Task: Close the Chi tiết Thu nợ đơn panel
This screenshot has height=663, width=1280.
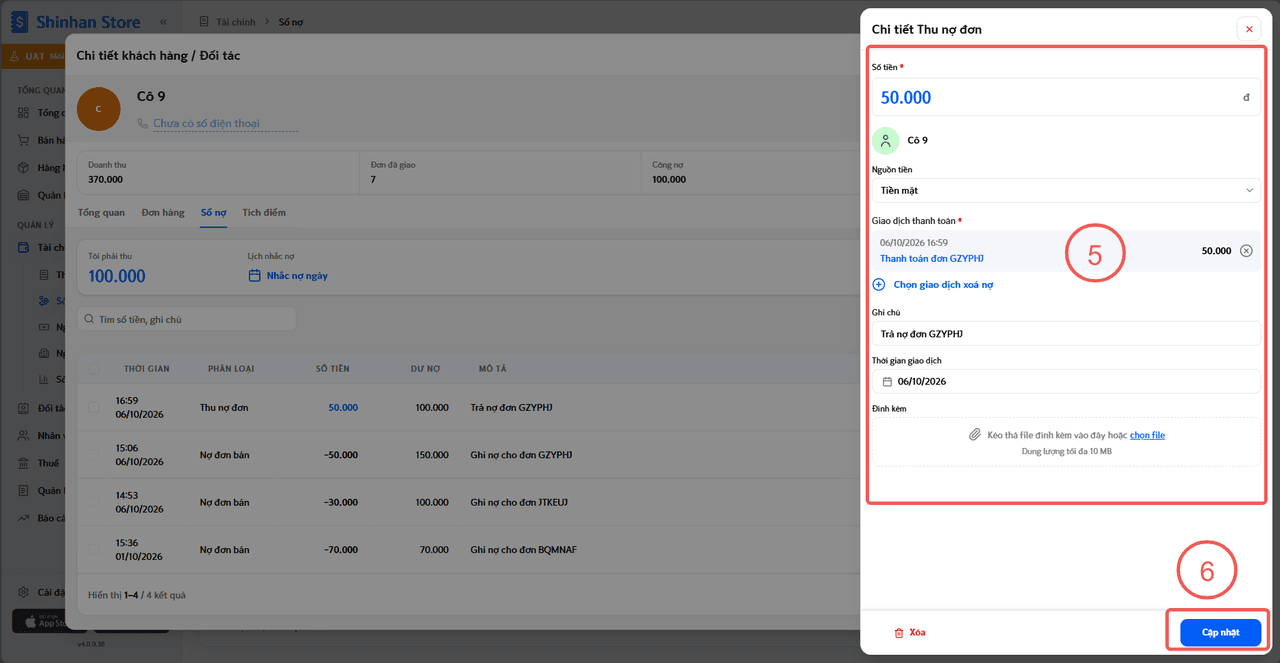Action: point(1249,29)
